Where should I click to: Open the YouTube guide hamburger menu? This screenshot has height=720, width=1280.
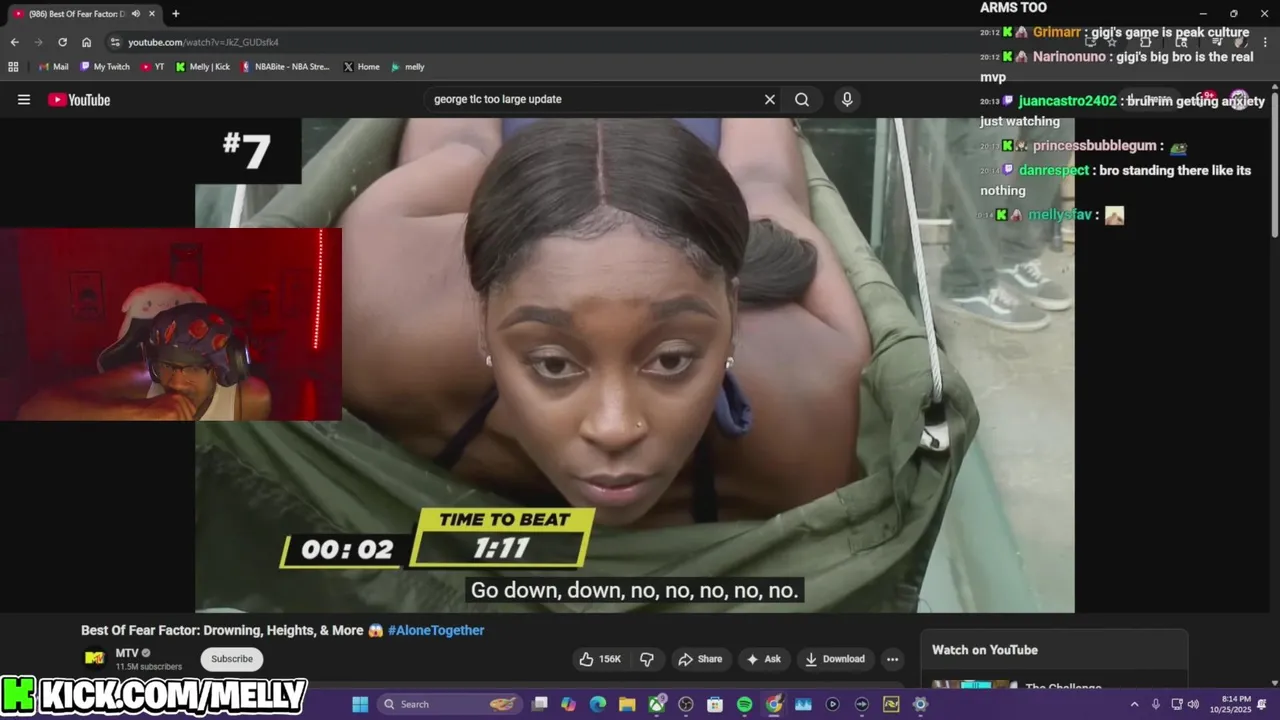24,99
